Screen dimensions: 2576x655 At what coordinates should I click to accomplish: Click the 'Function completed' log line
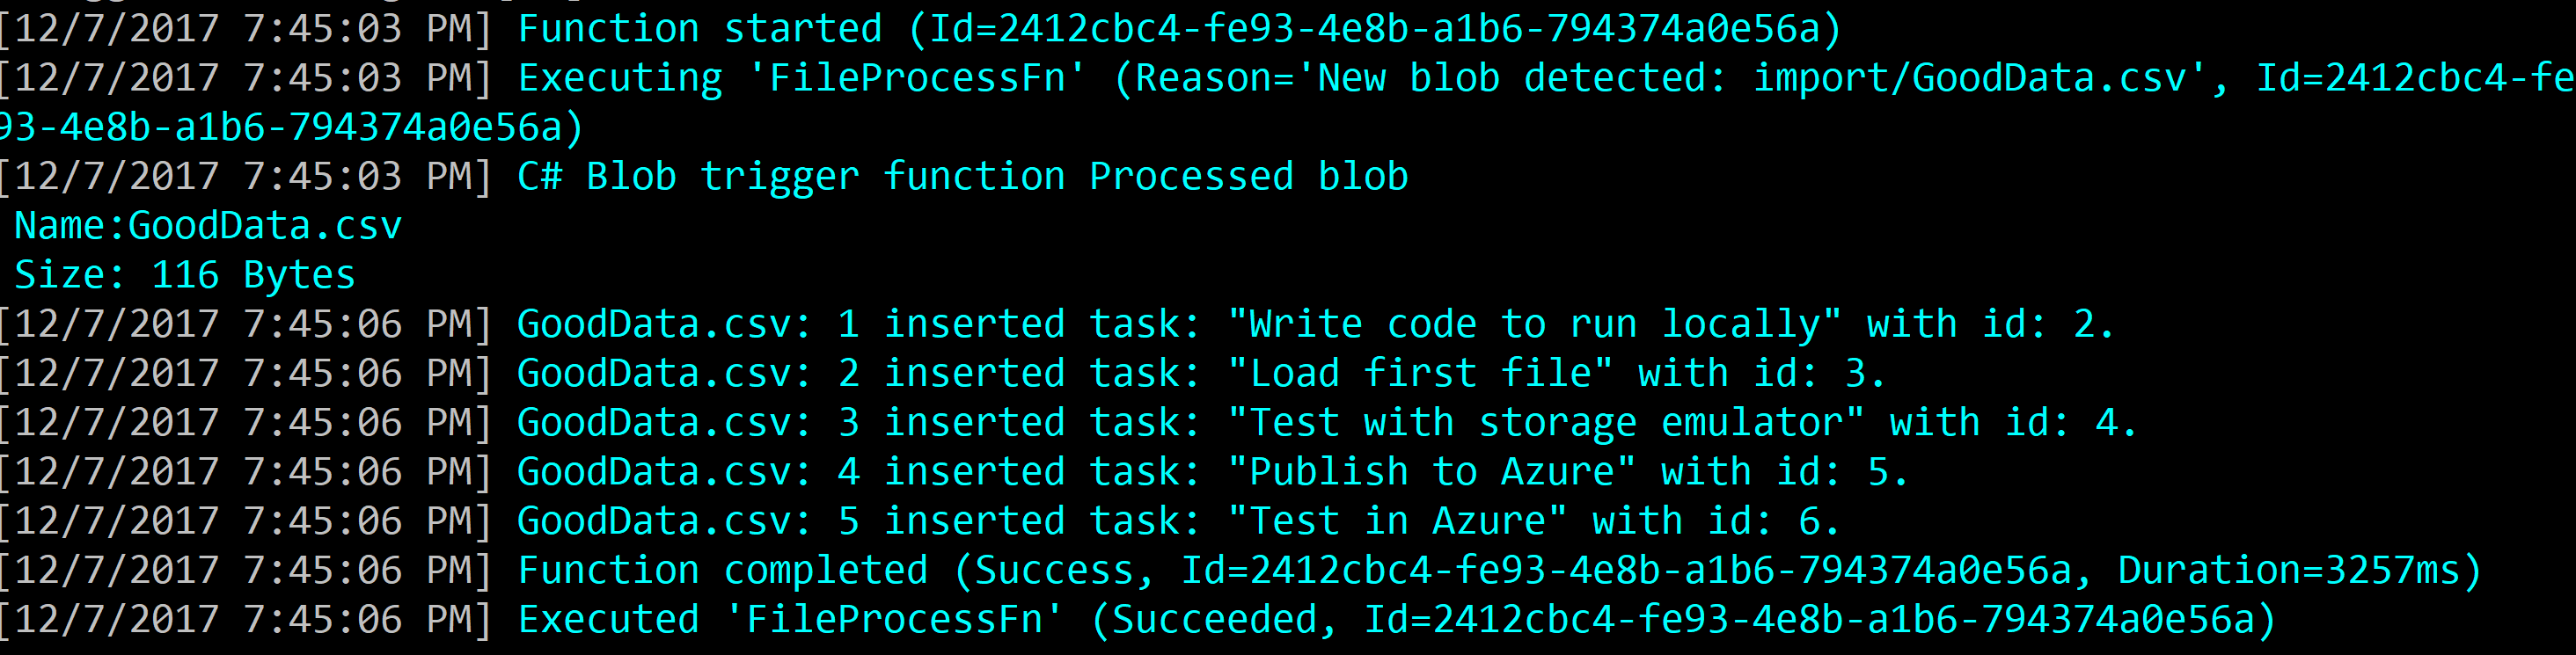1240,570
